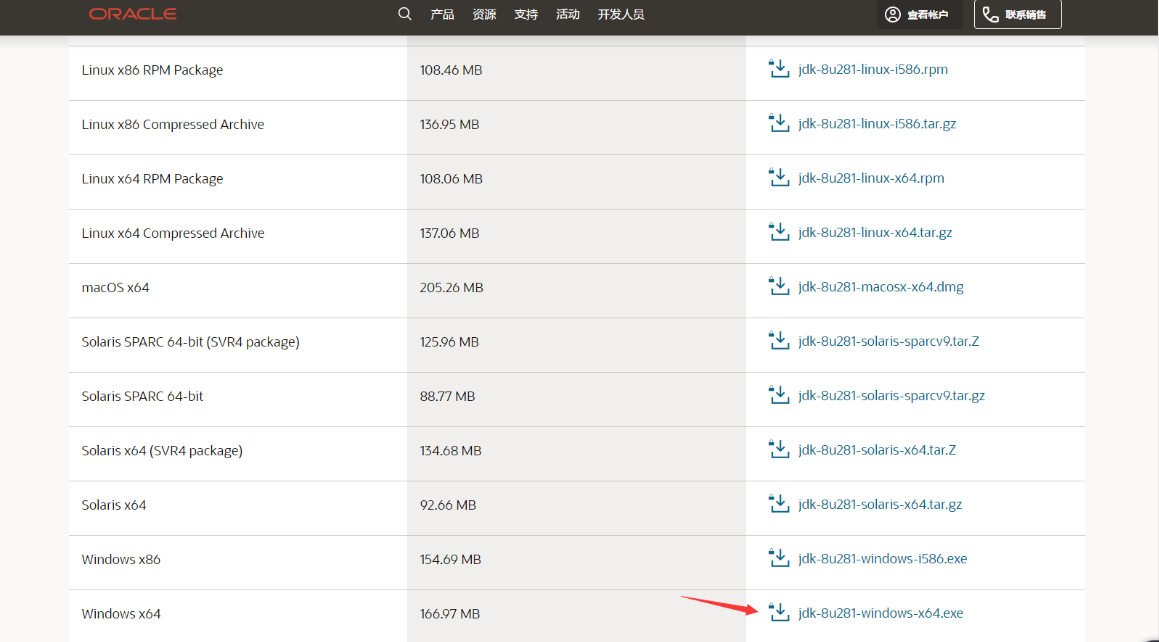Download jdk-8u281-linux-i586.rpm link
1159x642 pixels.
[x=873, y=69]
